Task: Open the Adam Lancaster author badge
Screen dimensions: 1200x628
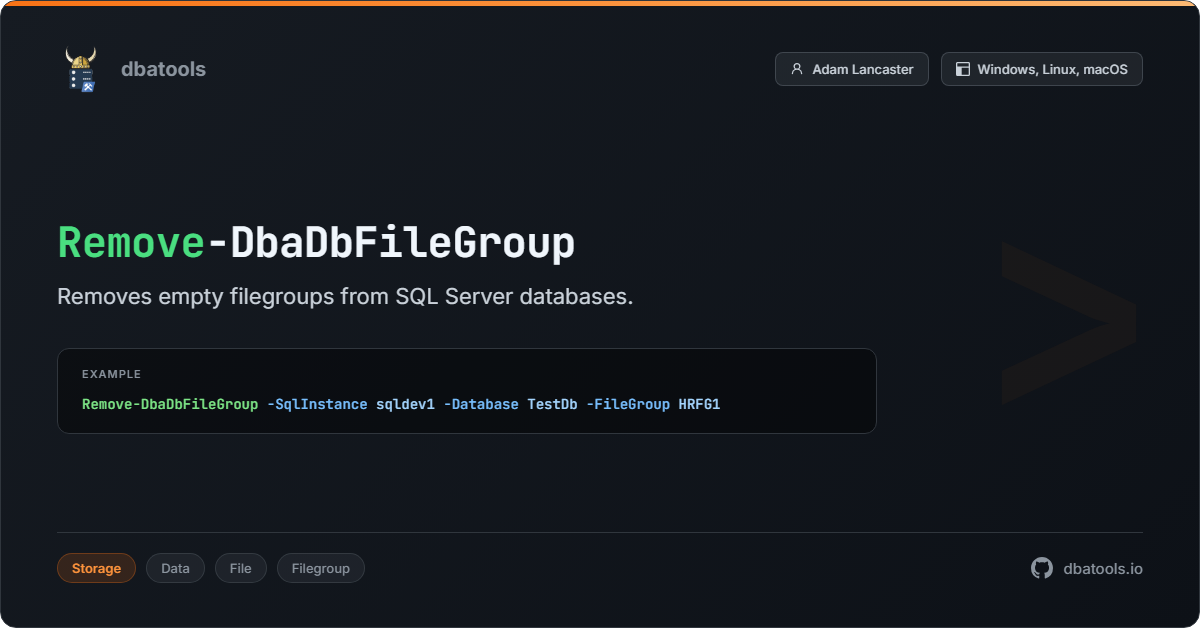Action: point(851,69)
